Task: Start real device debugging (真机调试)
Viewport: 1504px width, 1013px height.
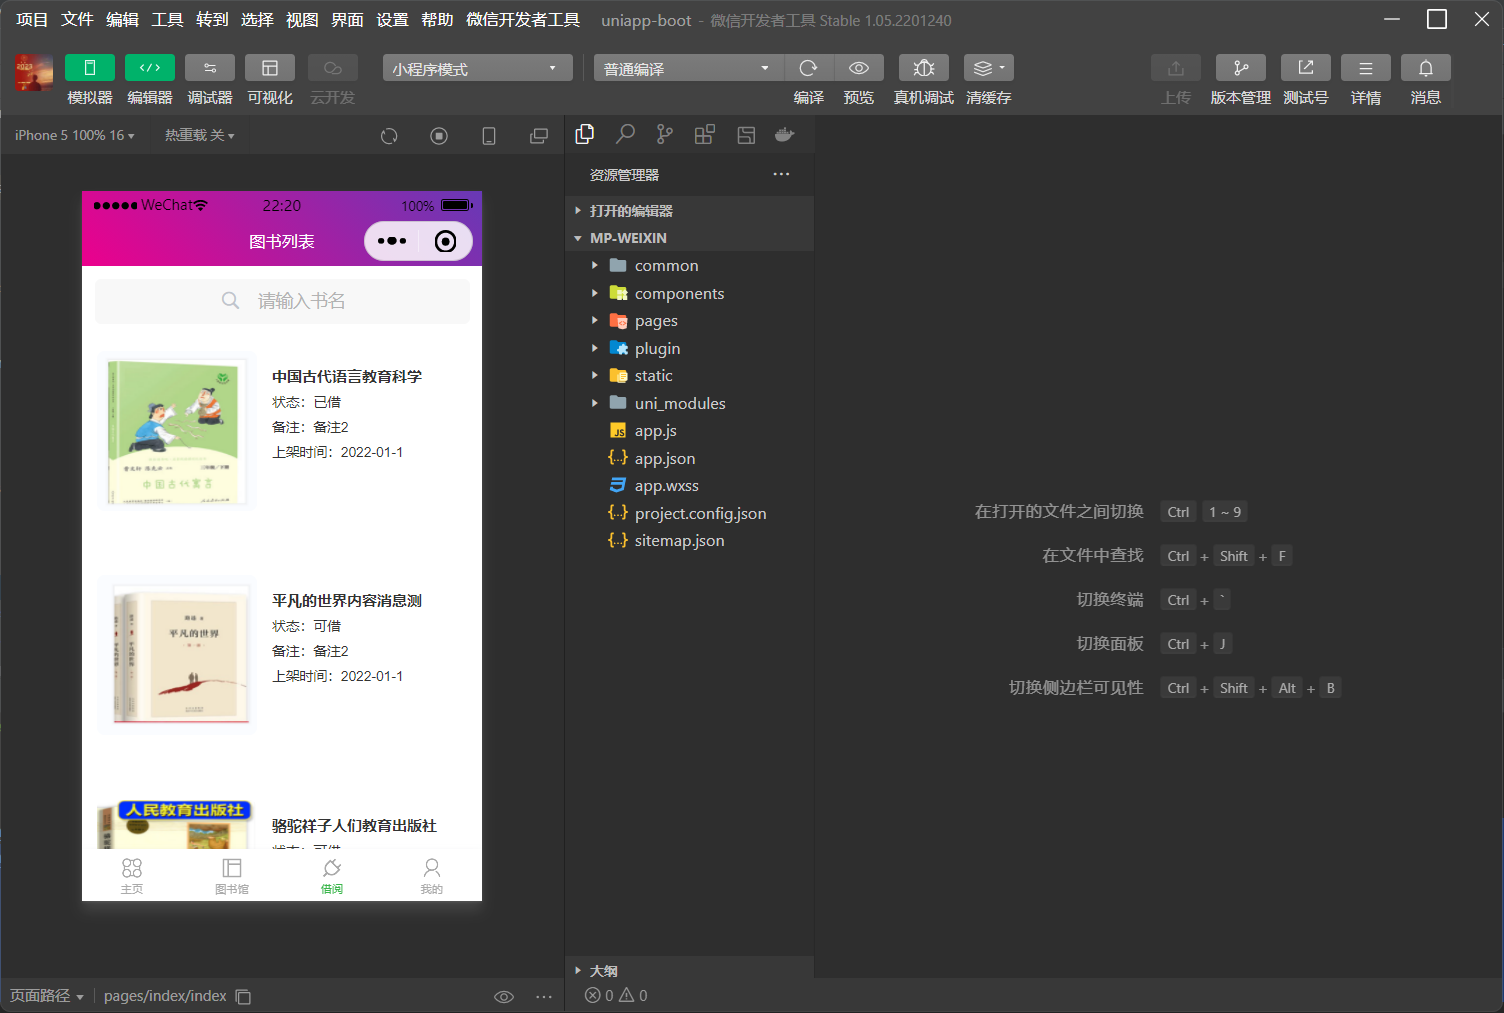Action: coord(924,67)
